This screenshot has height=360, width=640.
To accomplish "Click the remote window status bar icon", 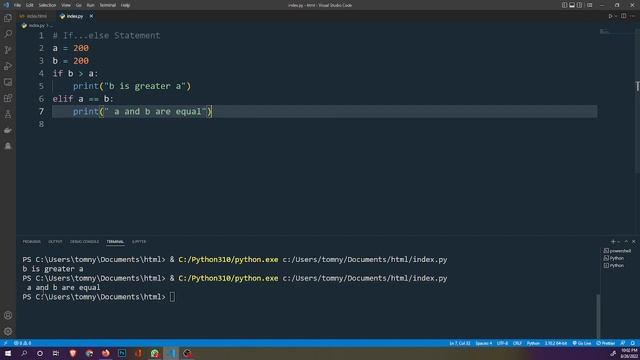I will (x=5, y=343).
